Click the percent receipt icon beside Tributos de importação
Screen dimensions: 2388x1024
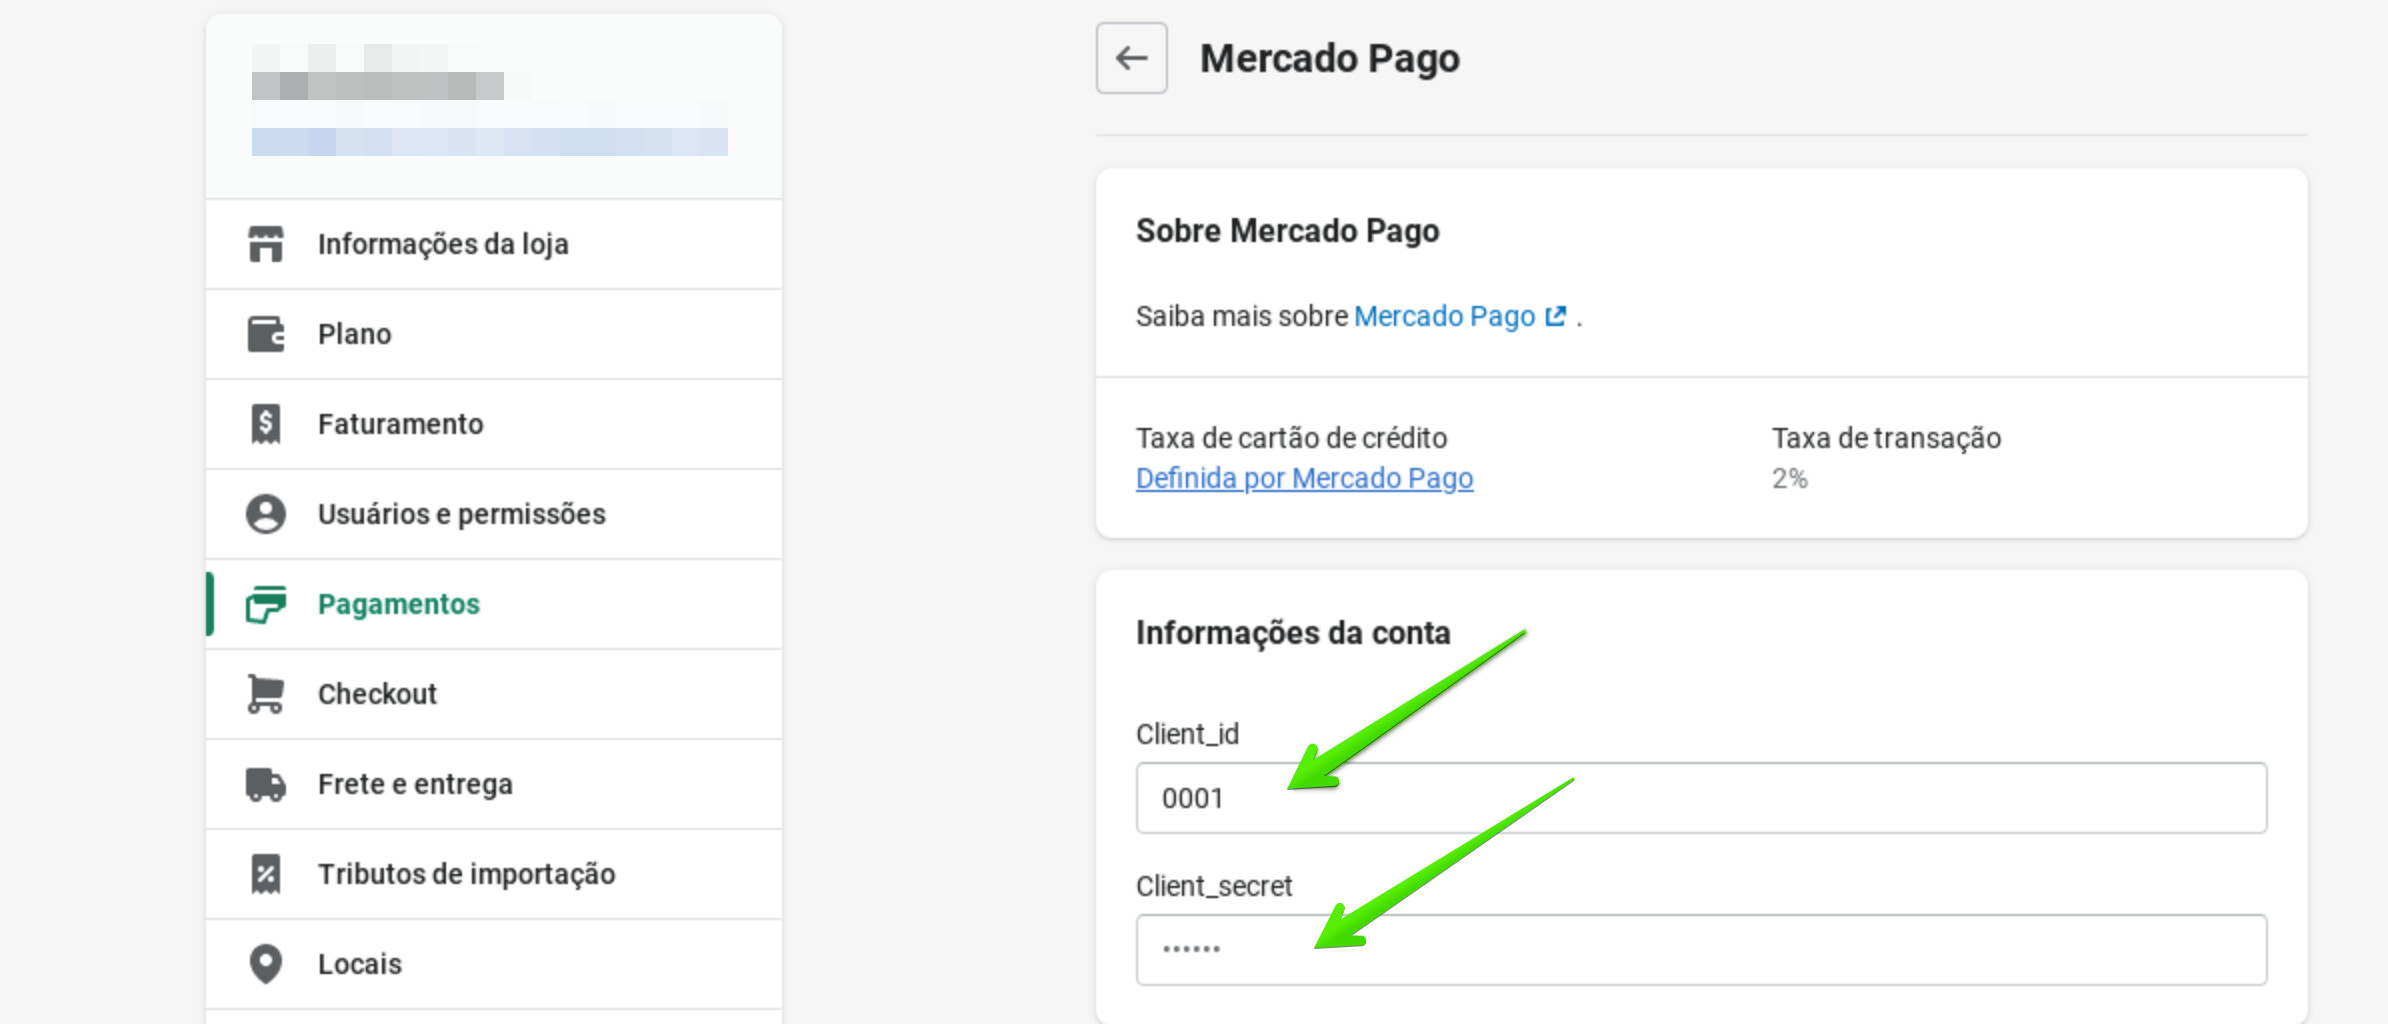tap(266, 874)
